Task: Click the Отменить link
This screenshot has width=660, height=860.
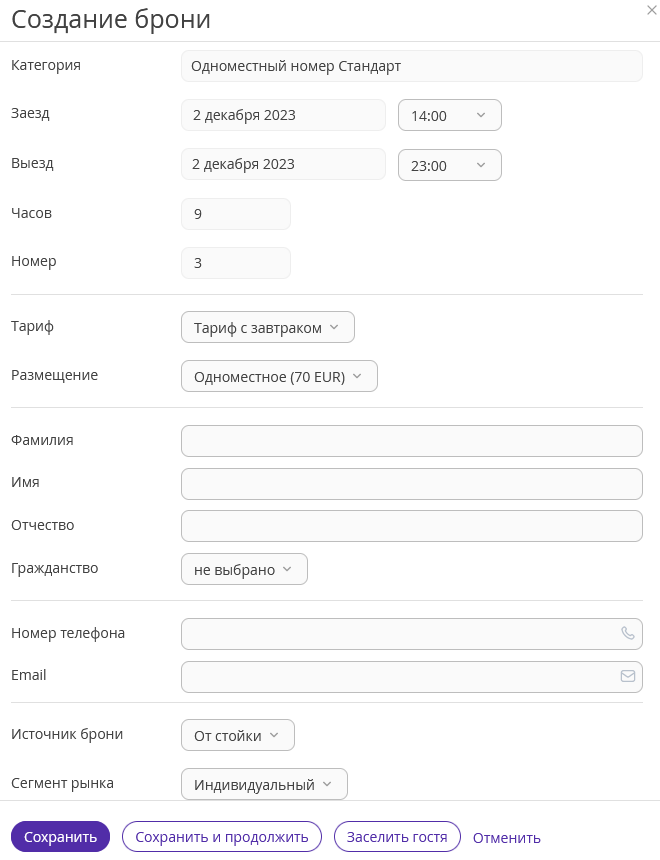Action: click(x=507, y=838)
